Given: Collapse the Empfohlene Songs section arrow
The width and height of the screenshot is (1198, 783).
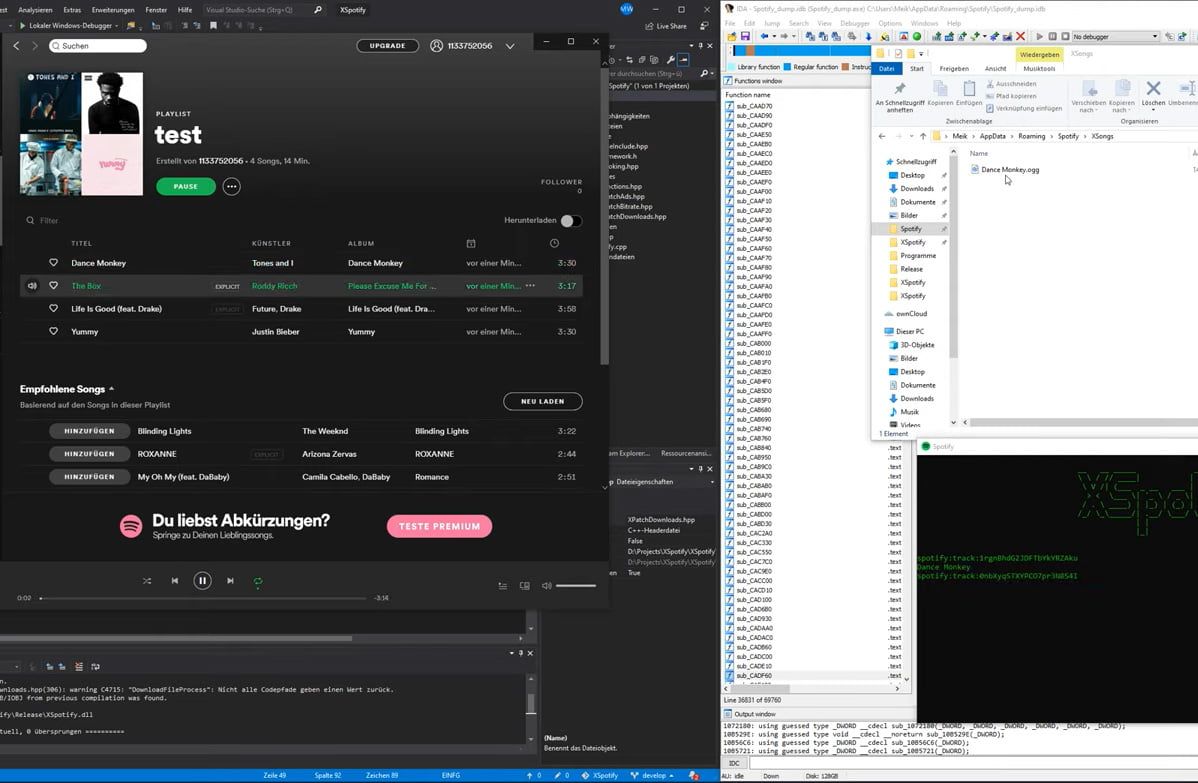Looking at the screenshot, I should pos(112,389).
